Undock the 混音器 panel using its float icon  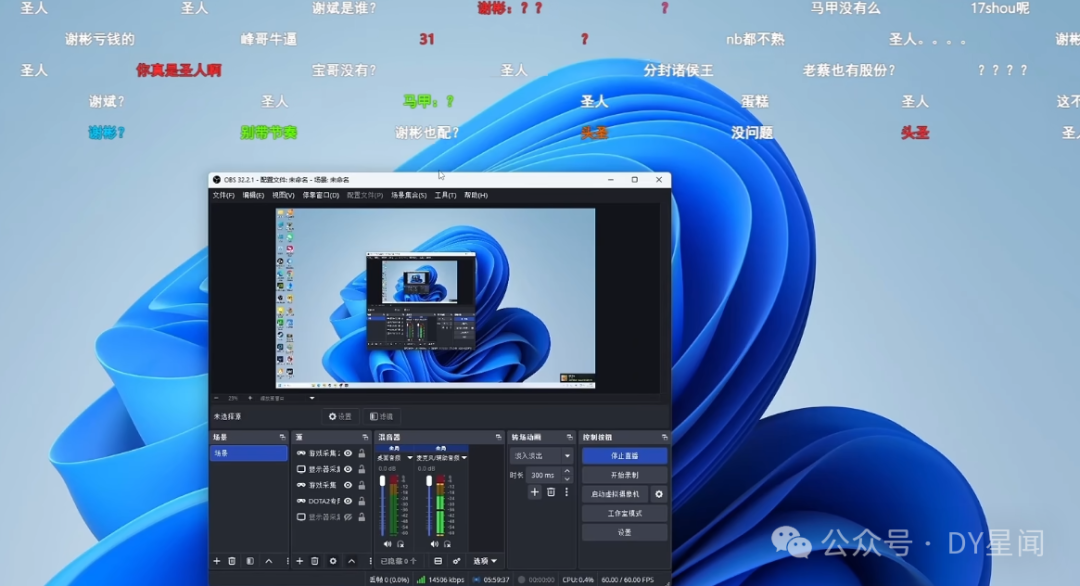(498, 437)
